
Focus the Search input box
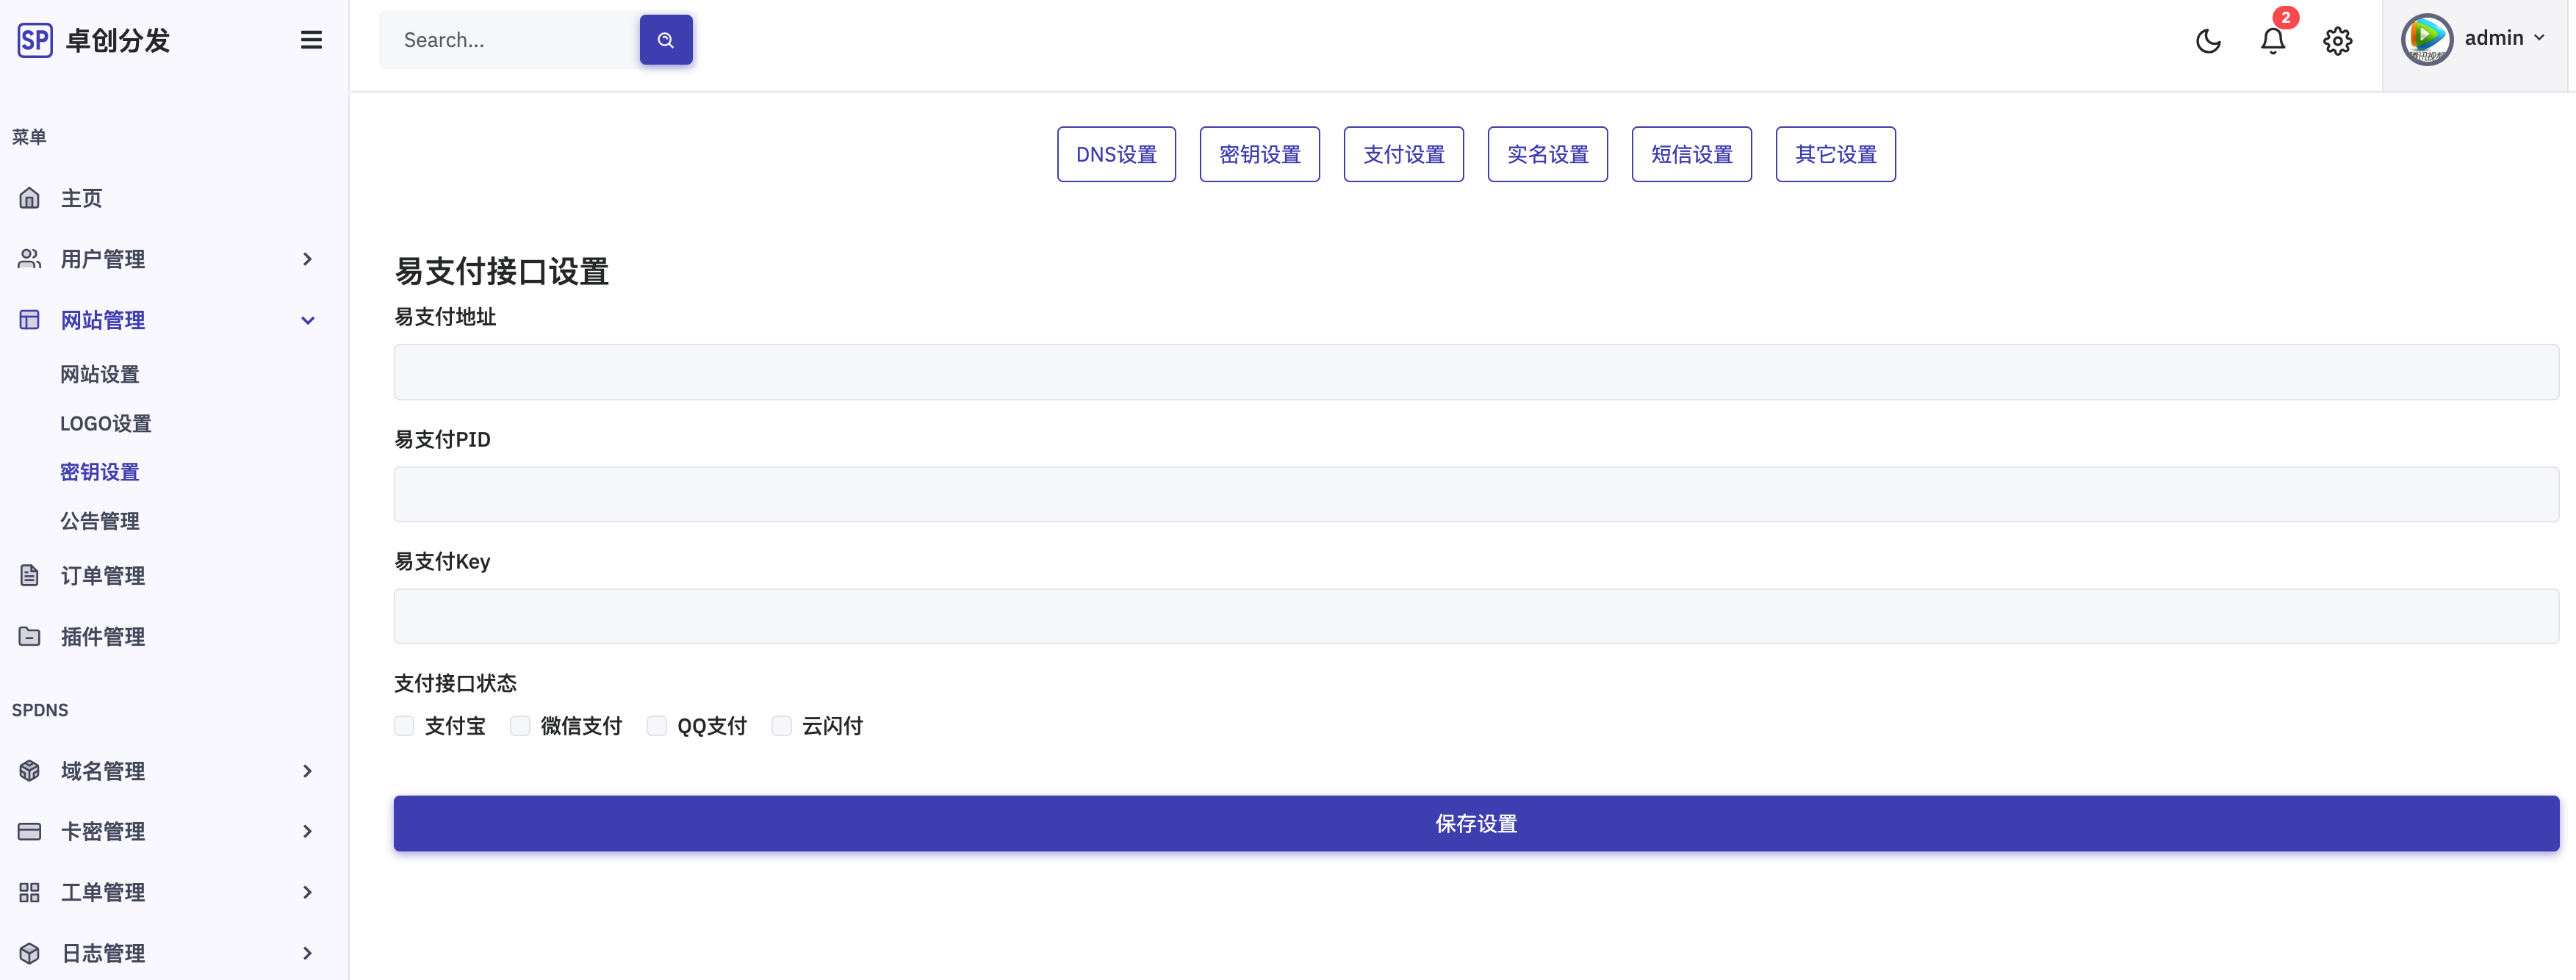tap(510, 40)
